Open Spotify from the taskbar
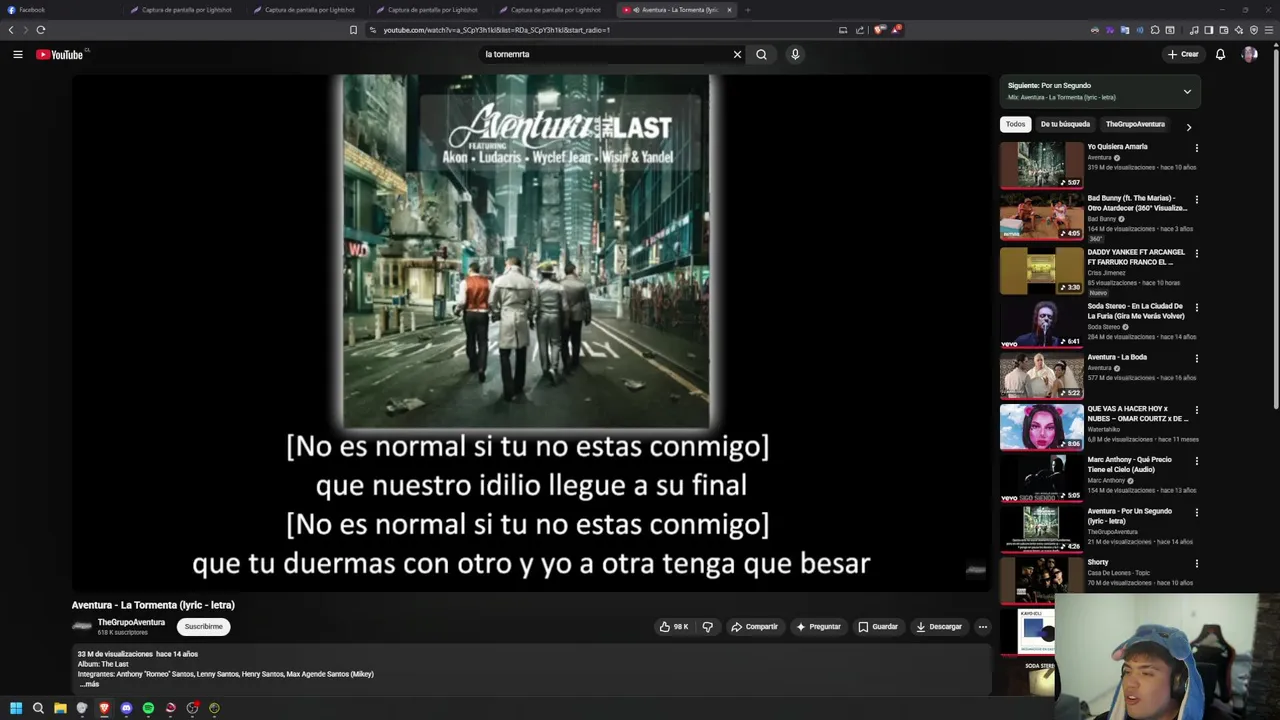Image resolution: width=1280 pixels, height=720 pixels. click(148, 708)
